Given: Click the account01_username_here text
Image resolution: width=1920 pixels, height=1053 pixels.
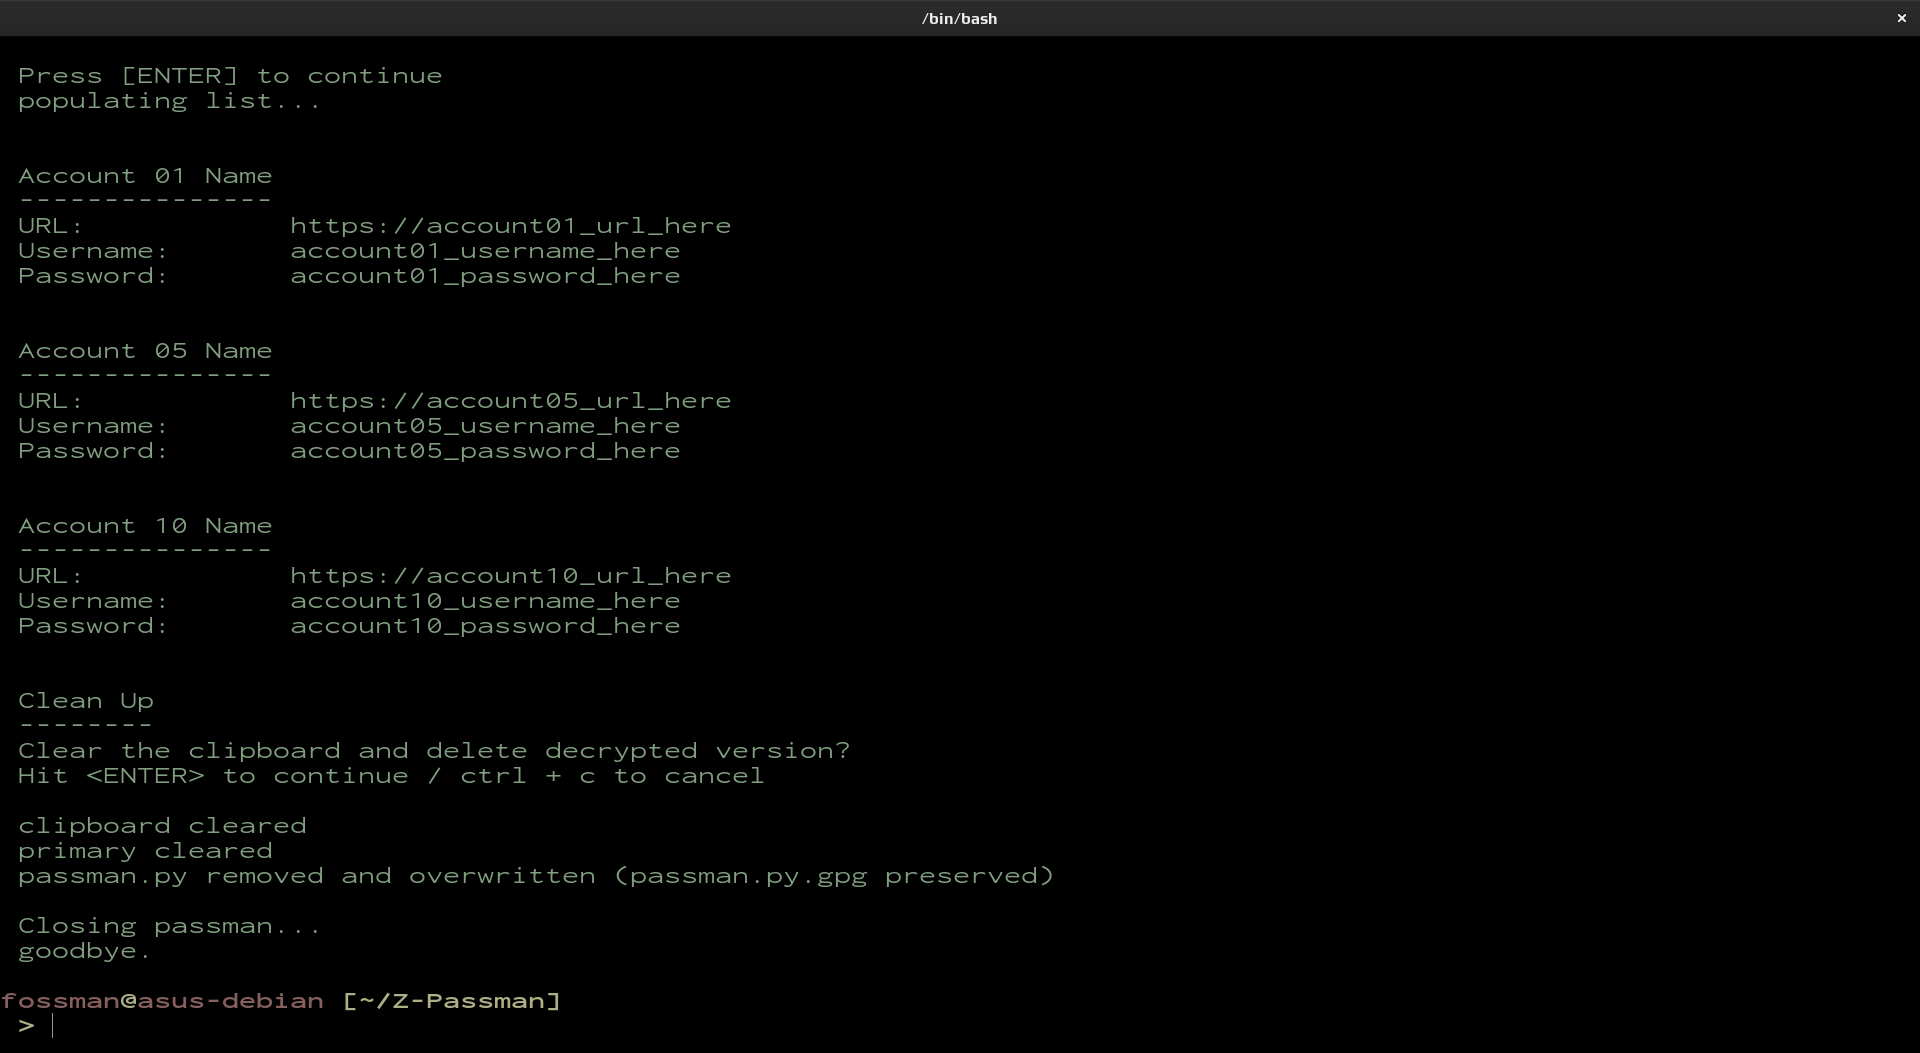Looking at the screenshot, I should [485, 251].
